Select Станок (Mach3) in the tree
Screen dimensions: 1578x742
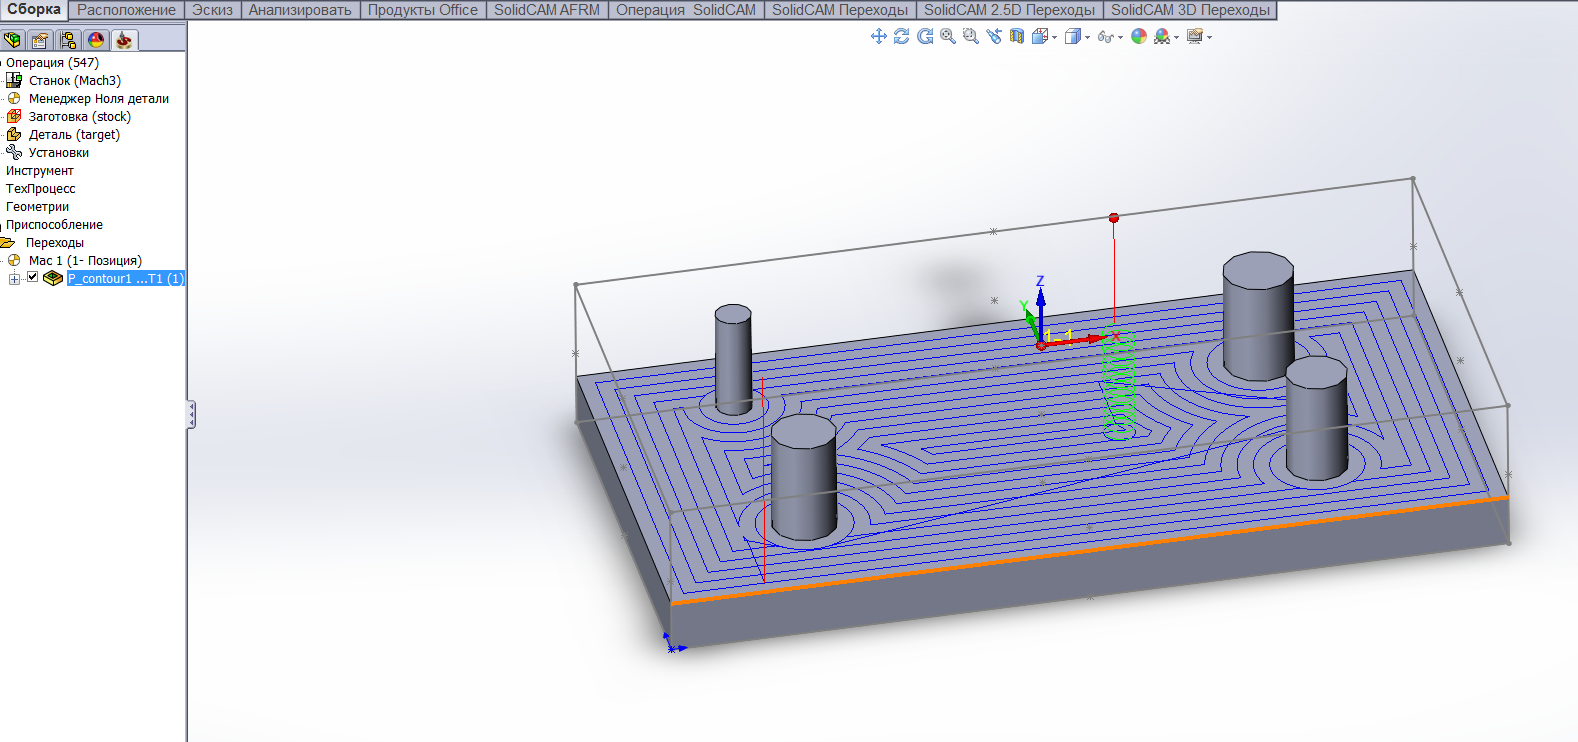coord(74,81)
